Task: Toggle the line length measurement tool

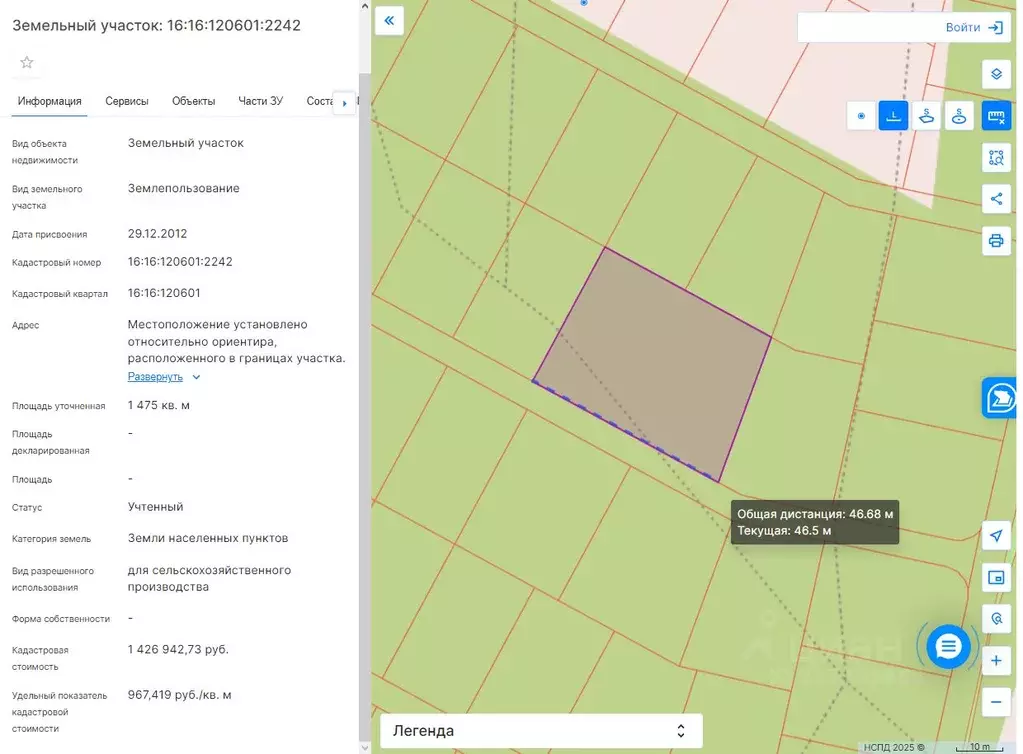Action: (x=893, y=116)
